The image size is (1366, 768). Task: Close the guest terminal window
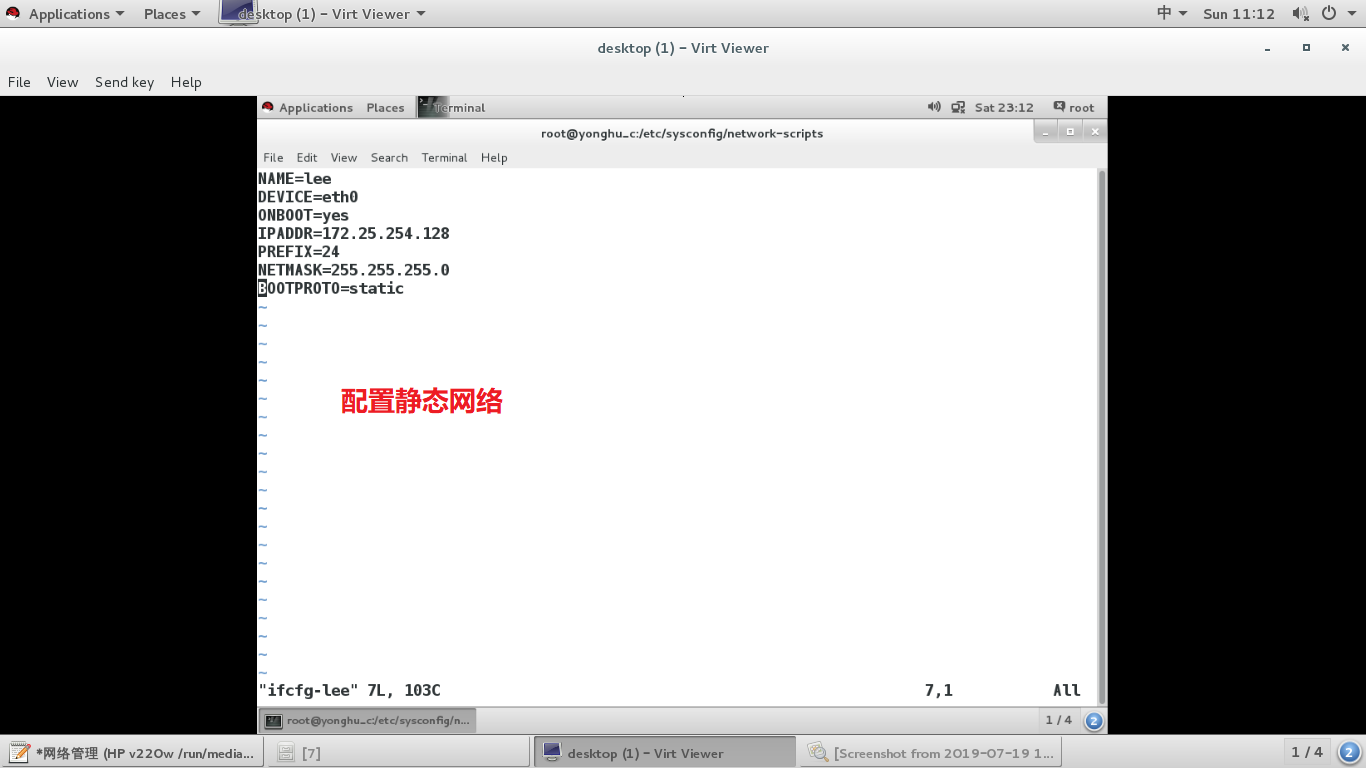(1095, 132)
